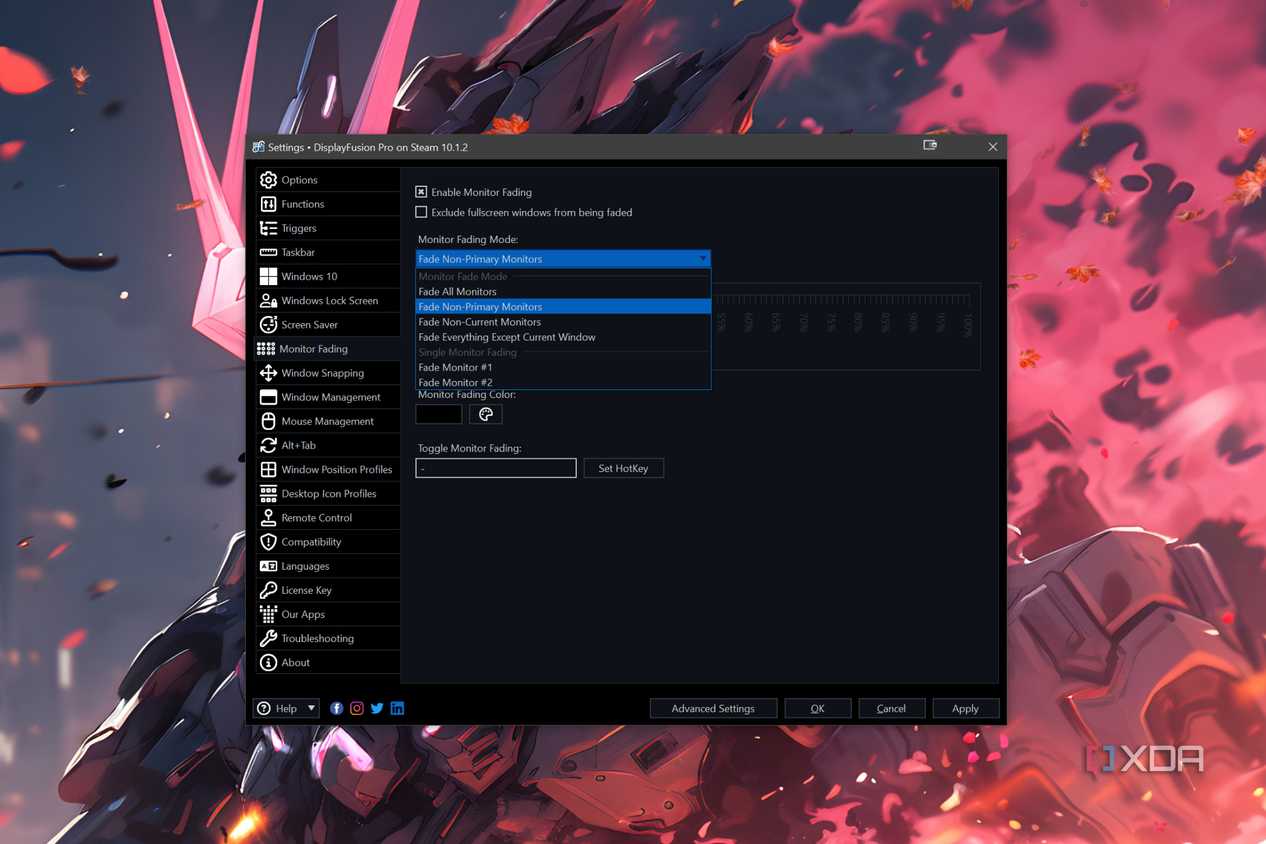The height and width of the screenshot is (844, 1266).
Task: Click the Windows 10 logo icon
Action: (x=268, y=276)
